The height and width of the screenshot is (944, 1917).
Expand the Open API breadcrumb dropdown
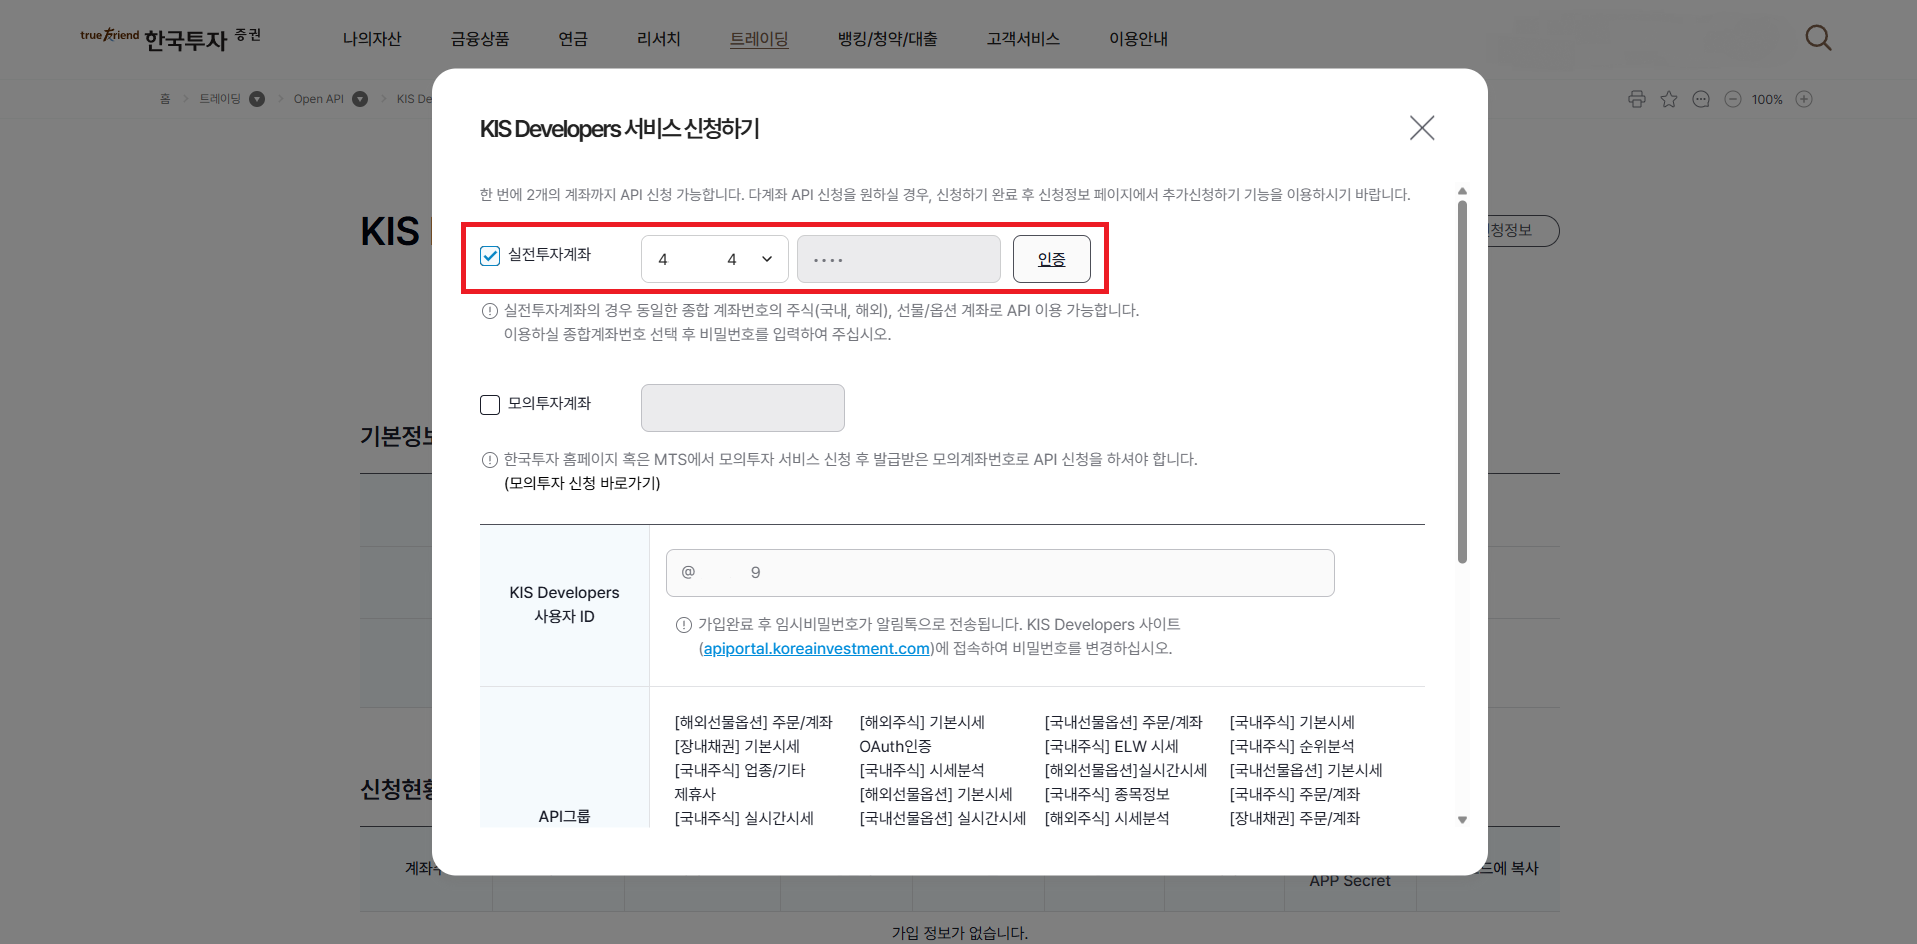coord(360,99)
